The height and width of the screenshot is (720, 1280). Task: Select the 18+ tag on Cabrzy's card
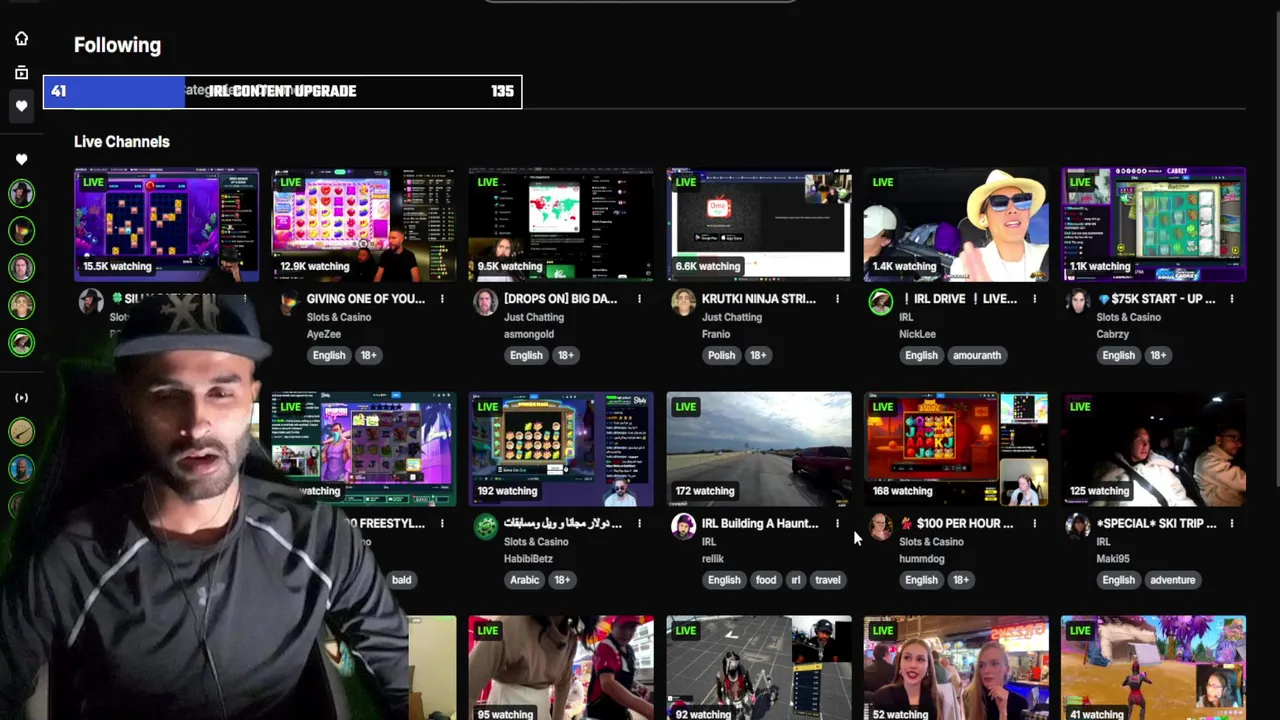click(x=1157, y=355)
